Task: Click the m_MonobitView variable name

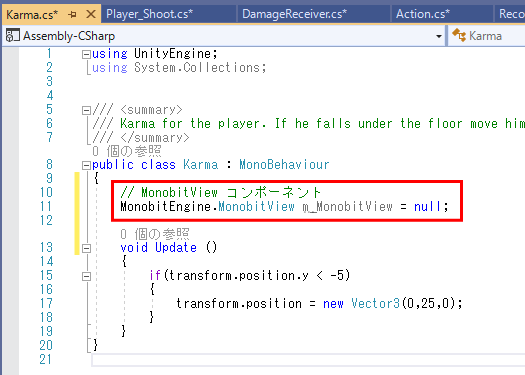Action: click(x=348, y=207)
